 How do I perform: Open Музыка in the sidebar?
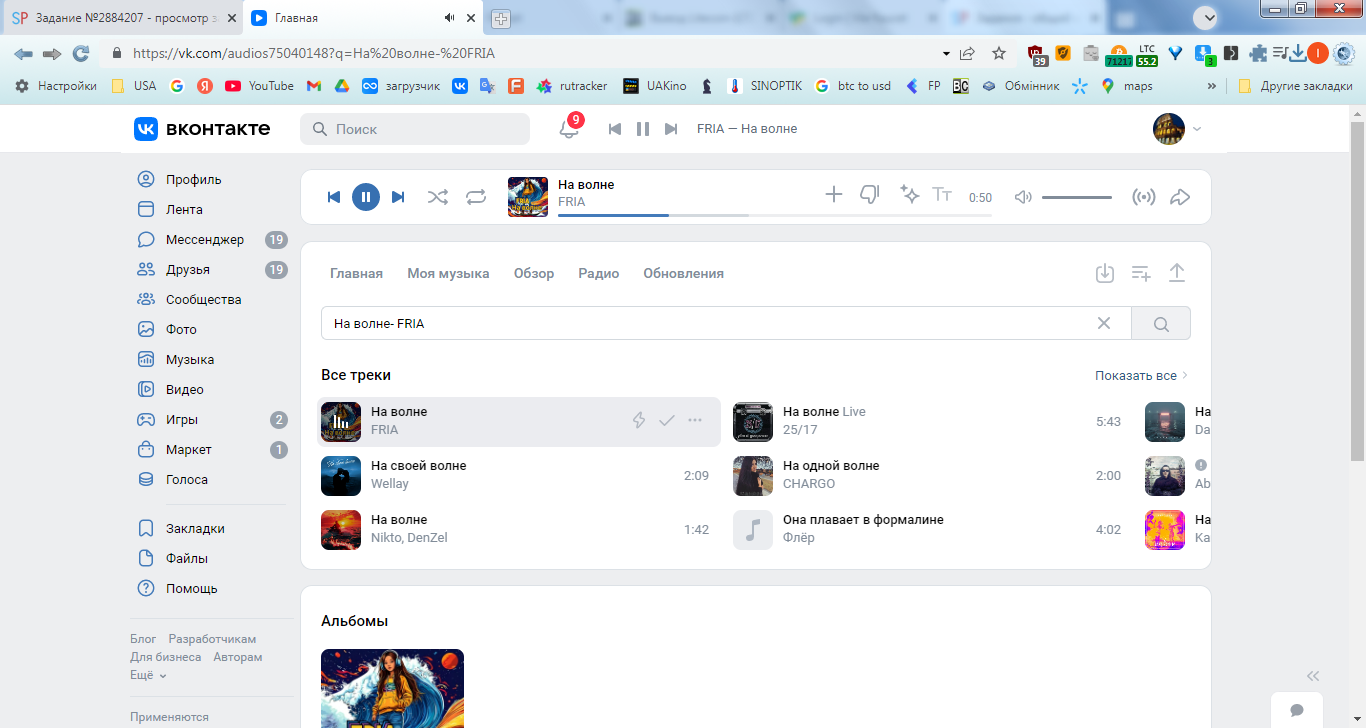click(x=190, y=360)
